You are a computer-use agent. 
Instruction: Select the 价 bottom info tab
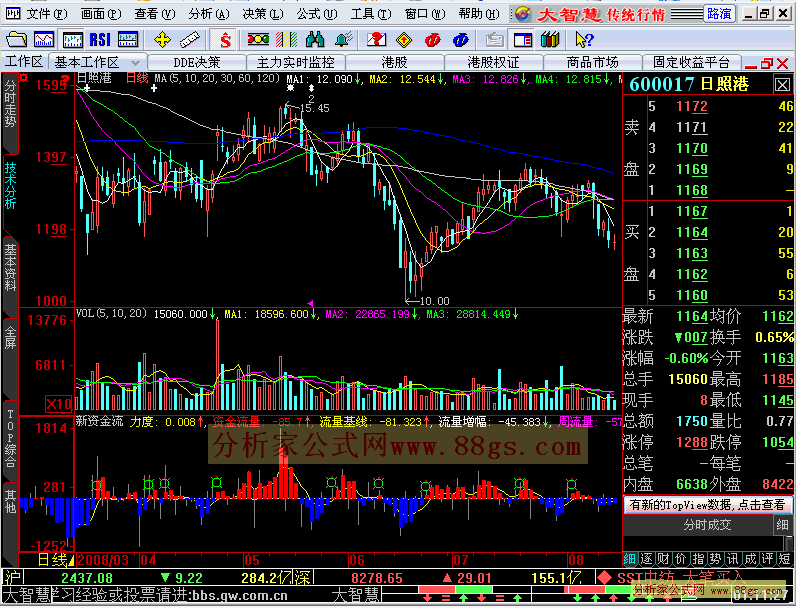[681, 559]
